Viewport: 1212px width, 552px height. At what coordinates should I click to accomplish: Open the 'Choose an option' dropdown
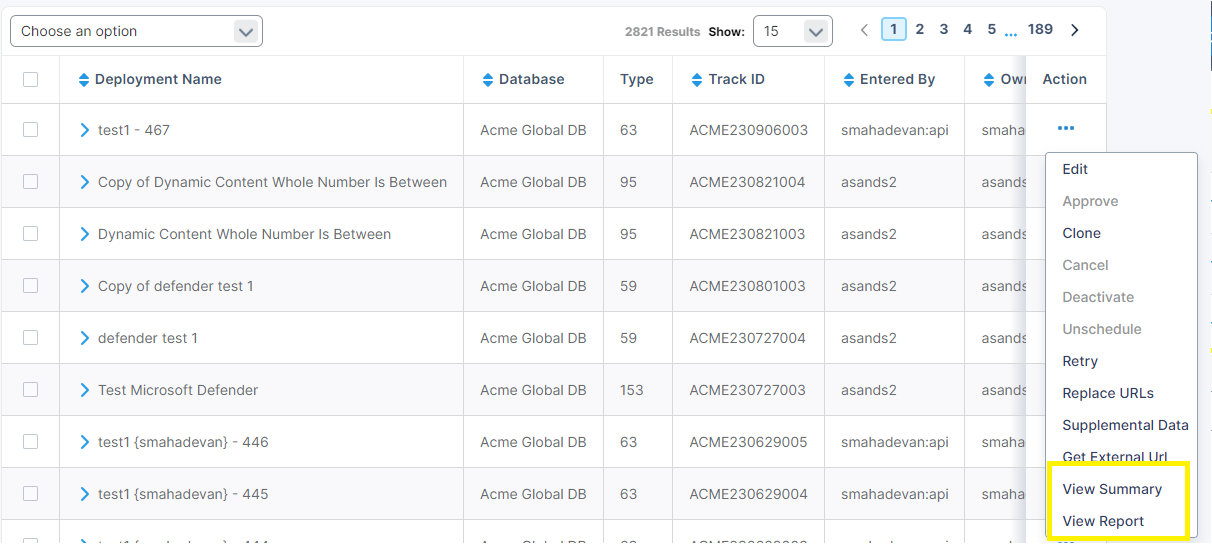pyautogui.click(x=136, y=31)
